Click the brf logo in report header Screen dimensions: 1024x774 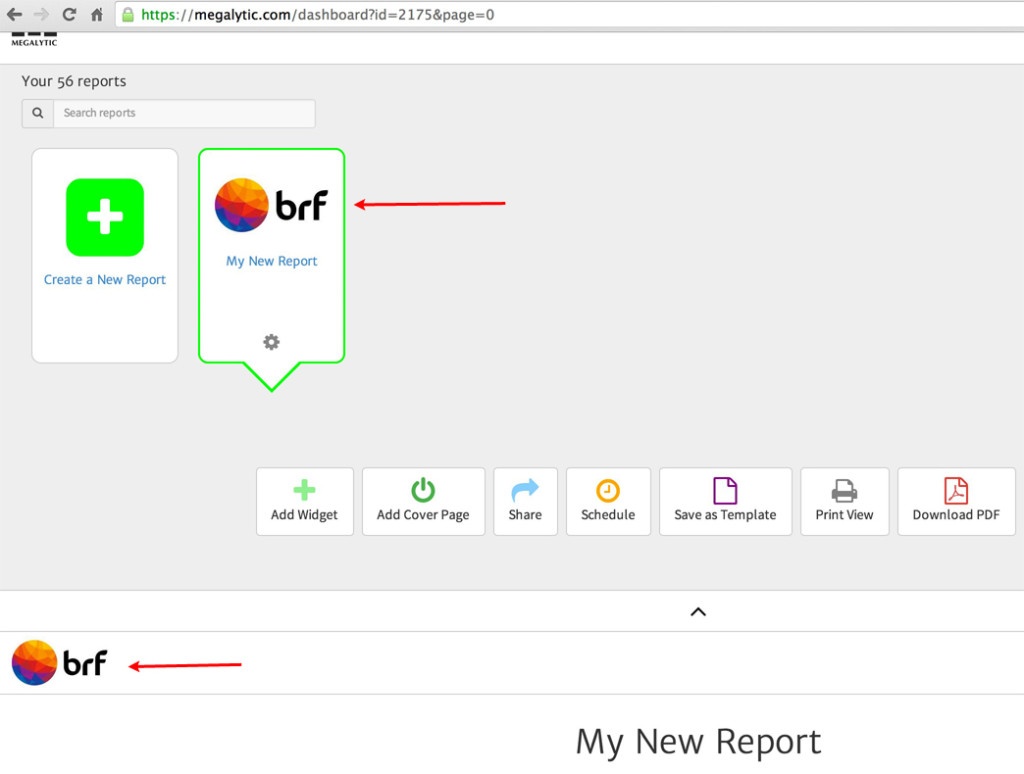60,663
